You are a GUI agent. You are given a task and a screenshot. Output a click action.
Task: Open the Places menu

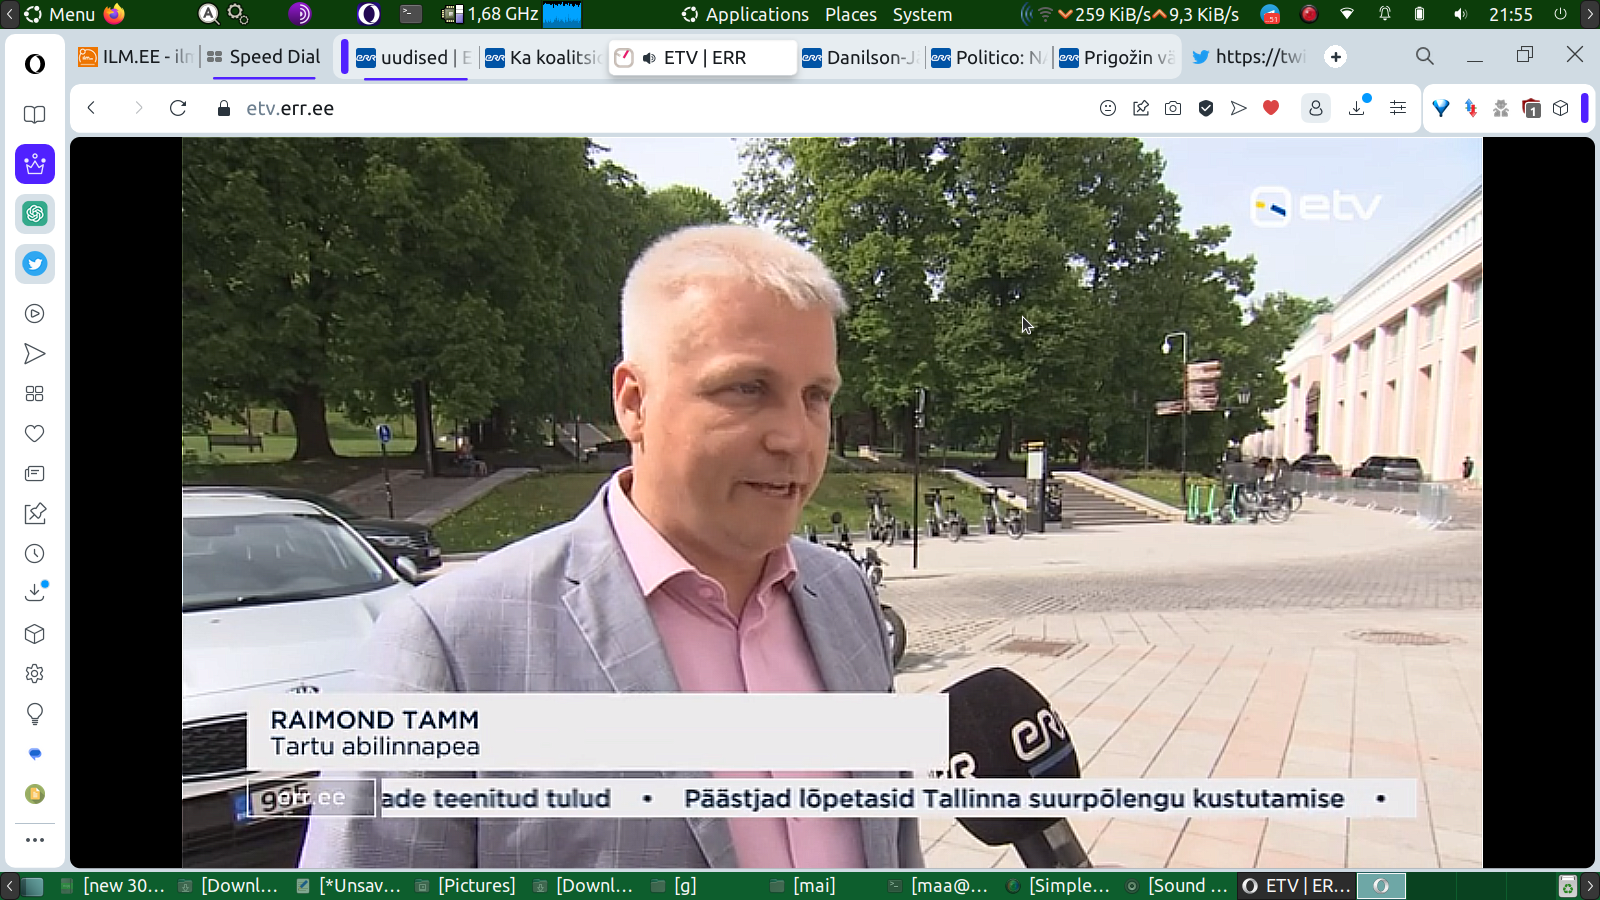coord(851,14)
